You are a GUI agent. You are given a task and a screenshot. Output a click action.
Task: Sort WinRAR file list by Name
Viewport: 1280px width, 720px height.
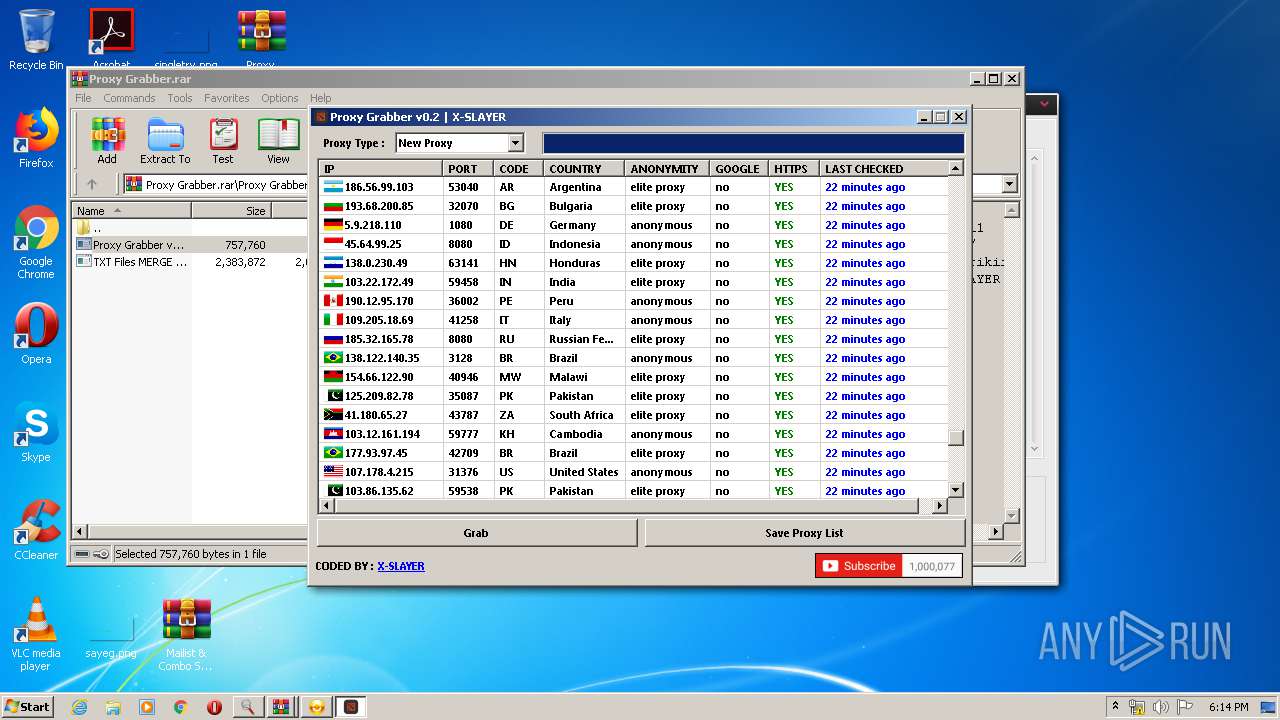(131, 211)
